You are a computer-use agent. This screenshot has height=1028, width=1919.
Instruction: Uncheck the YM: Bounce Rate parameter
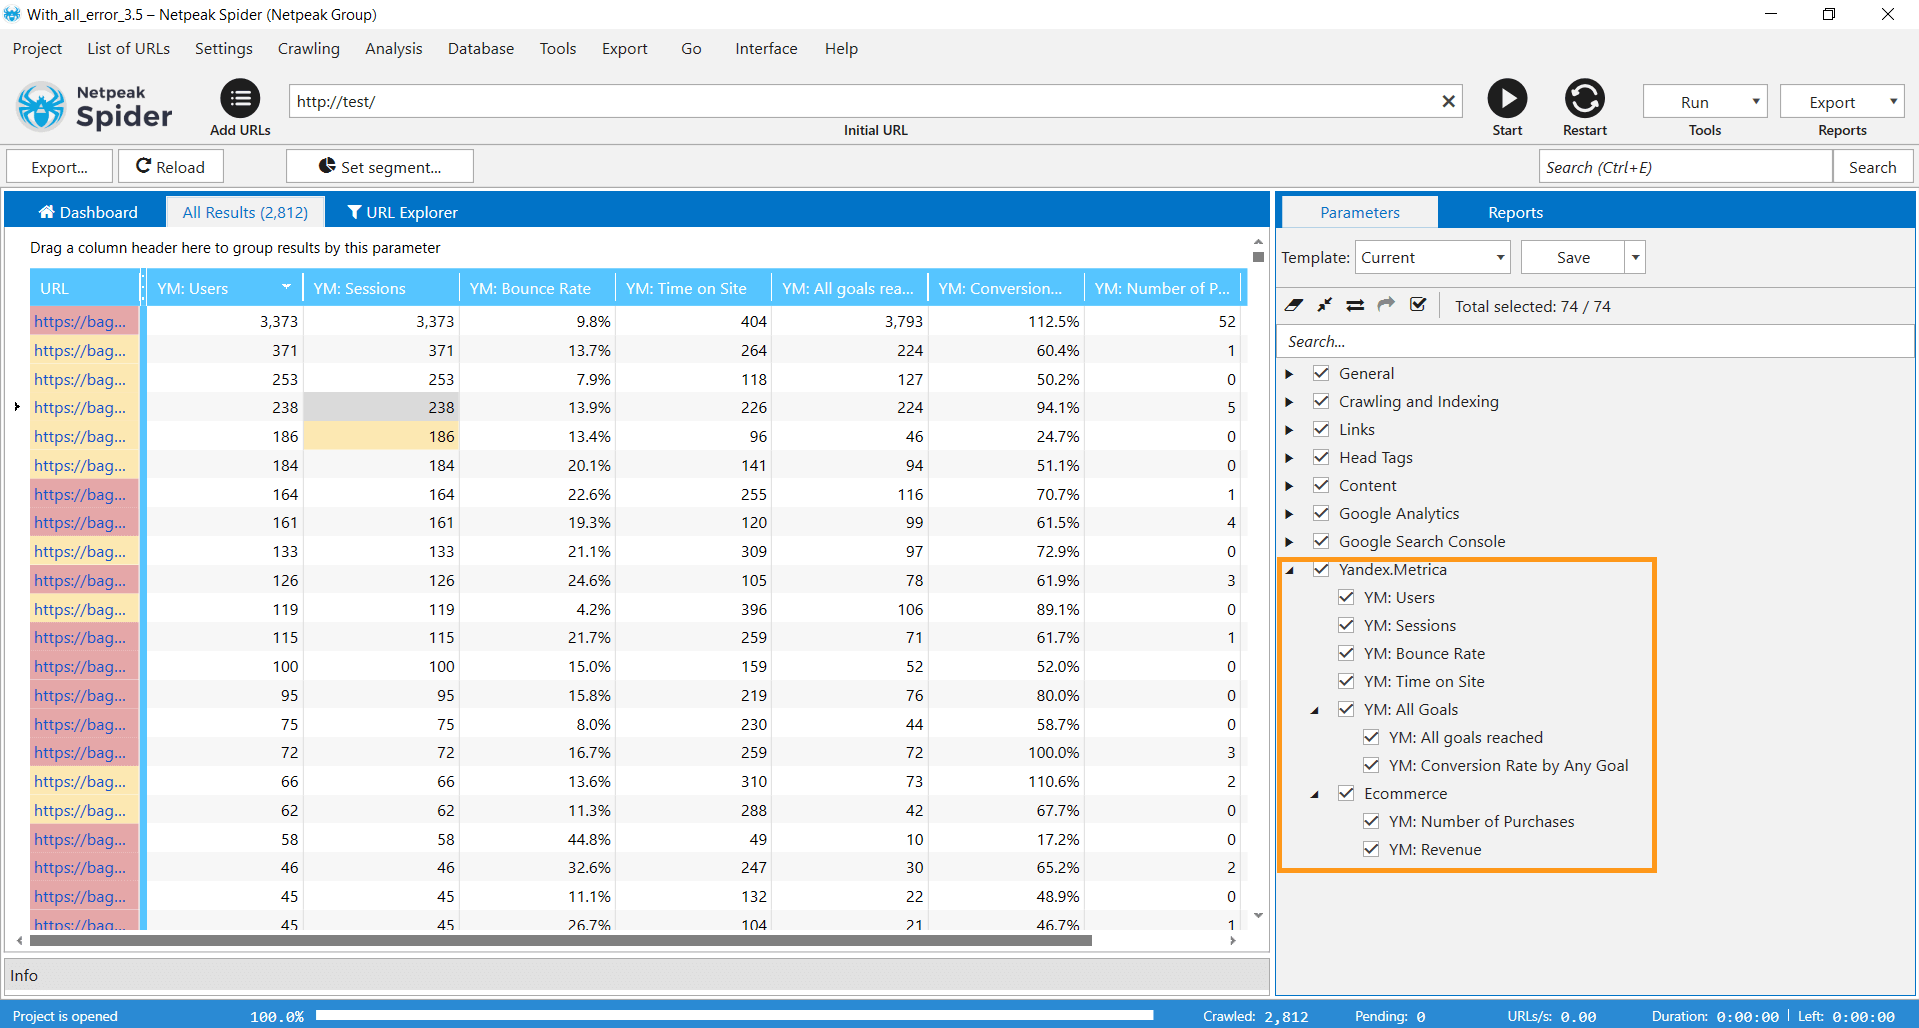tap(1346, 653)
